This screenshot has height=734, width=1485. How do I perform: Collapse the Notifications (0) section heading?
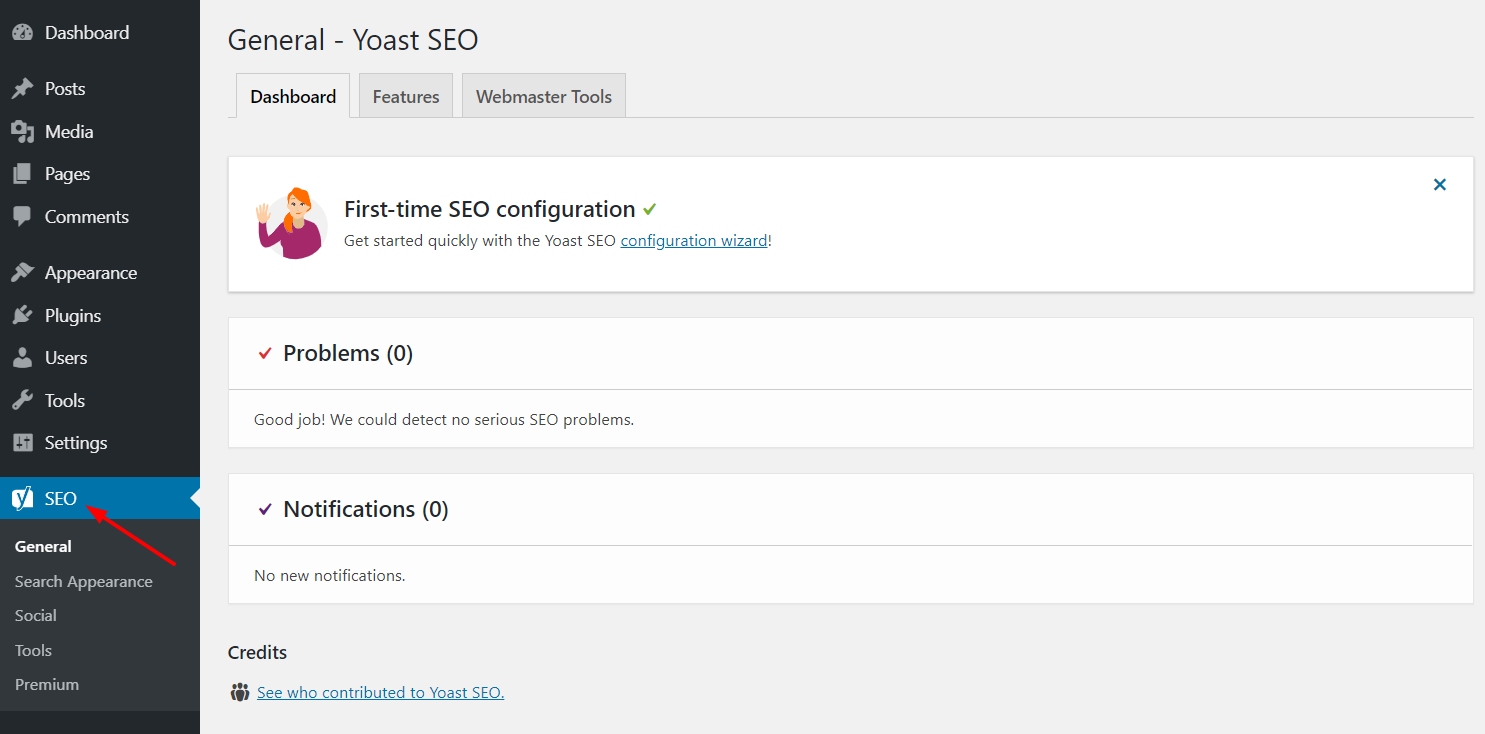[x=366, y=509]
